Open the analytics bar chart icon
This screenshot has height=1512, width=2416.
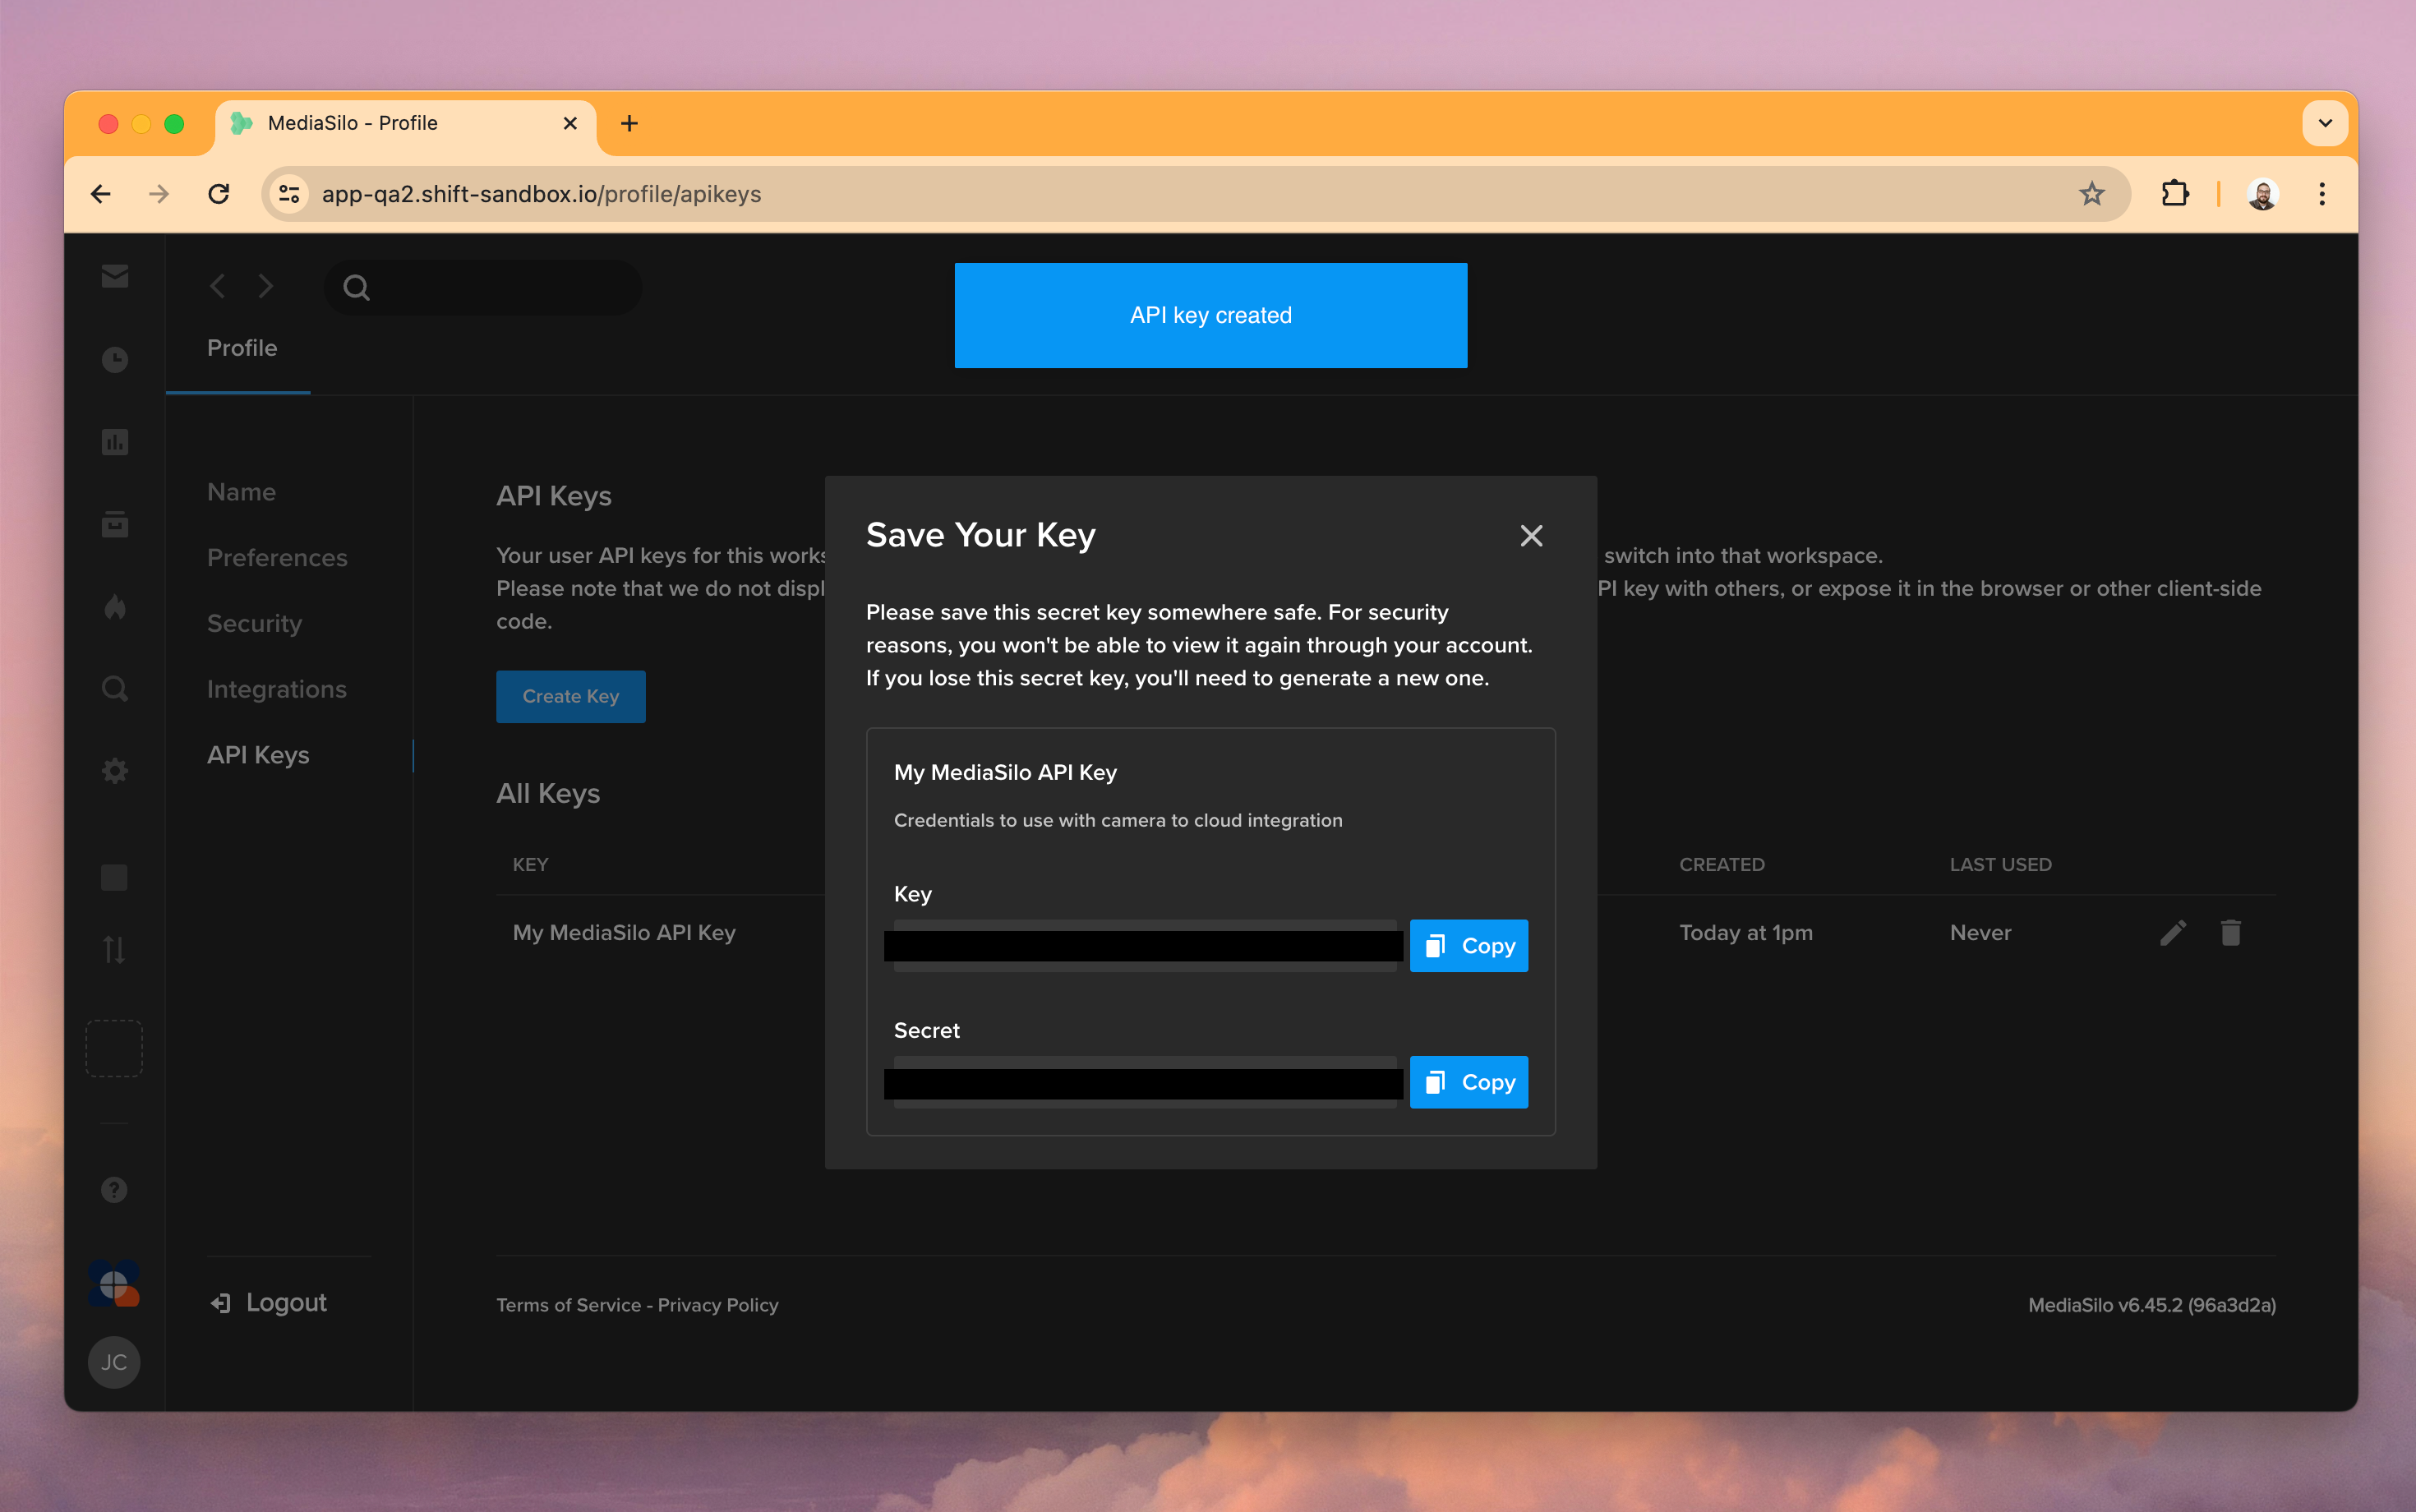(x=114, y=441)
